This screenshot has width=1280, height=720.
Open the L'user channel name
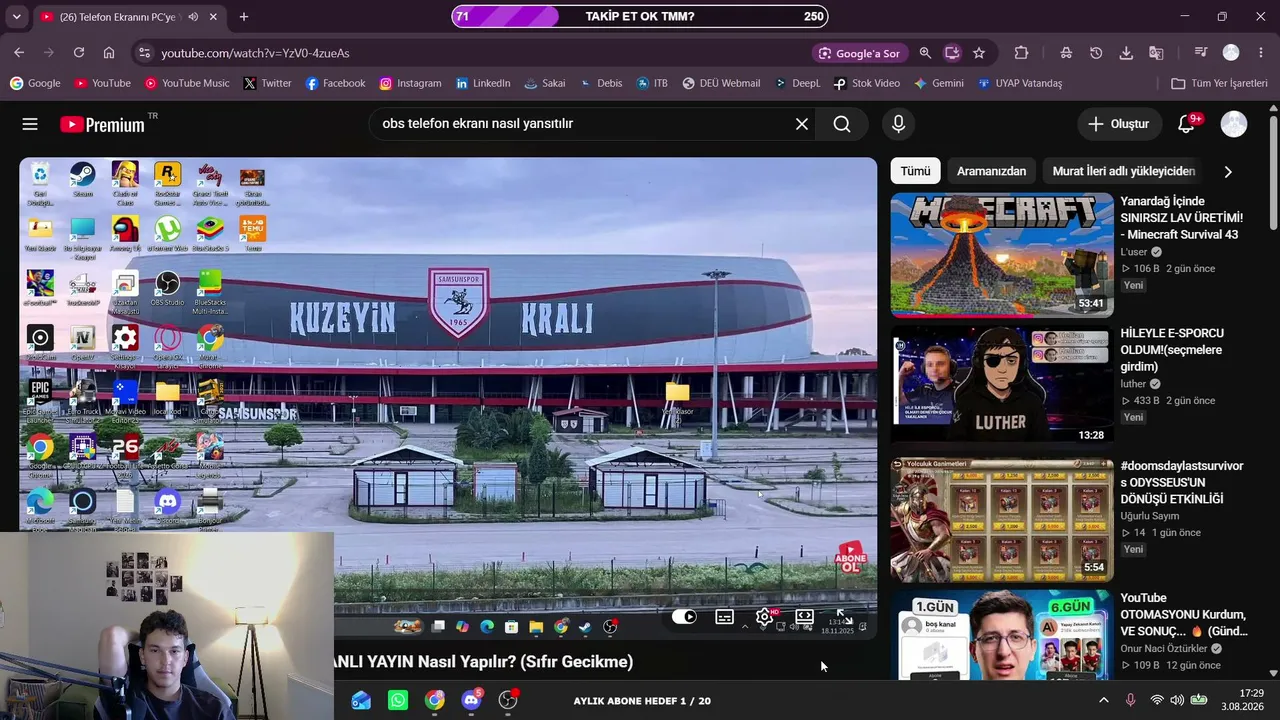tap(1134, 252)
